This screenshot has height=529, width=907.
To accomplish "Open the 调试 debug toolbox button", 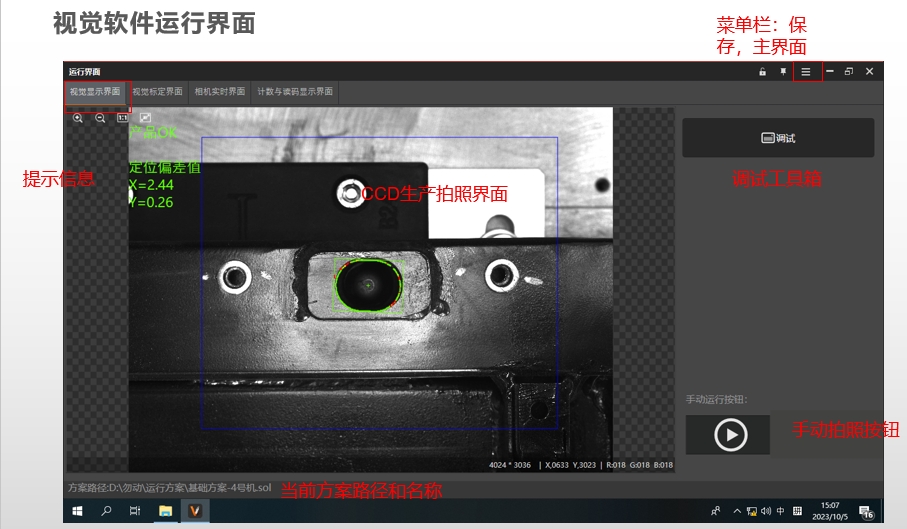I will (x=778, y=138).
